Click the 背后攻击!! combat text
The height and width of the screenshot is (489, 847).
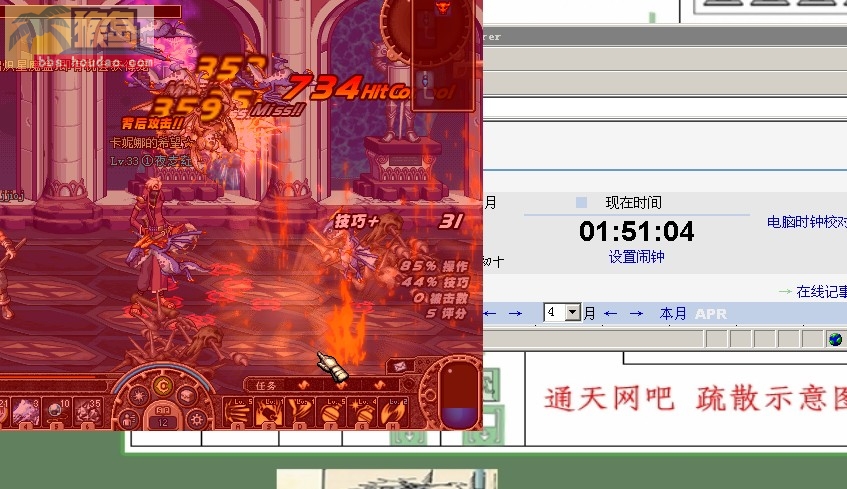[x=152, y=124]
